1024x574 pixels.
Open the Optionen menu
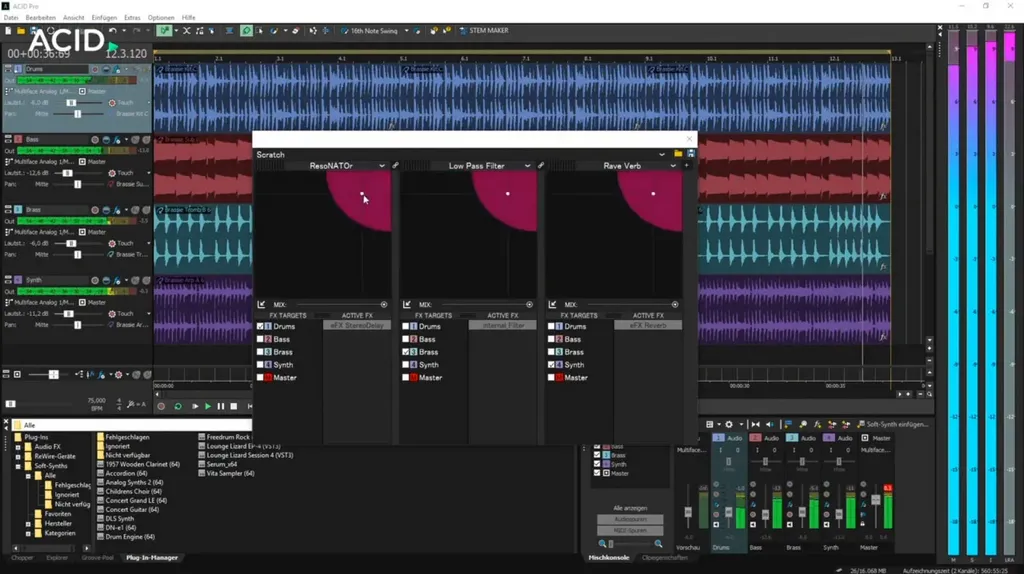coord(161,18)
